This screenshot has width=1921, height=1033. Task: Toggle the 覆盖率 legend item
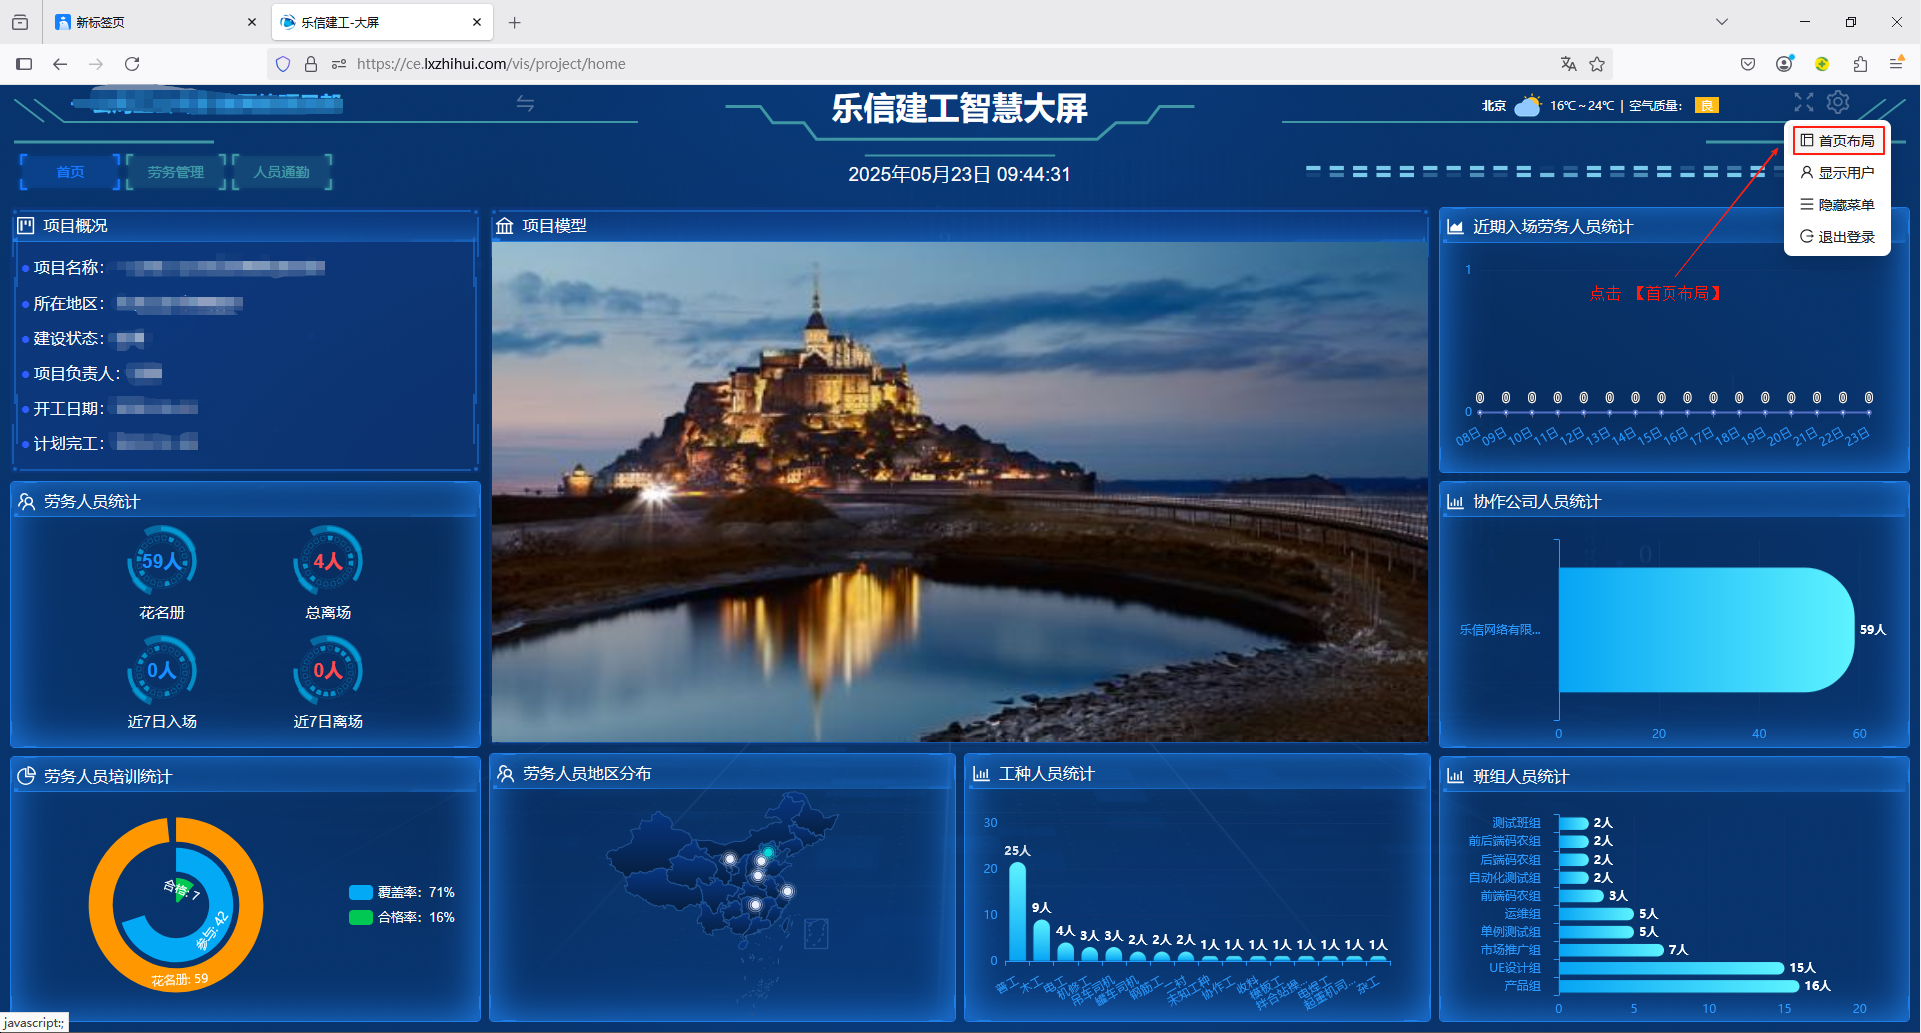click(402, 892)
